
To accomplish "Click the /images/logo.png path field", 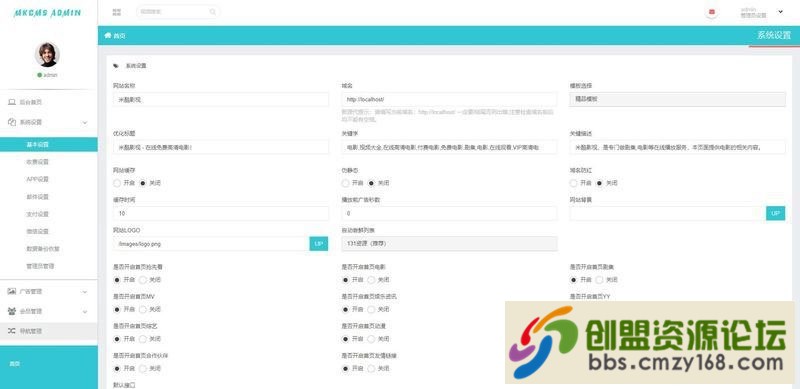I will pos(211,244).
